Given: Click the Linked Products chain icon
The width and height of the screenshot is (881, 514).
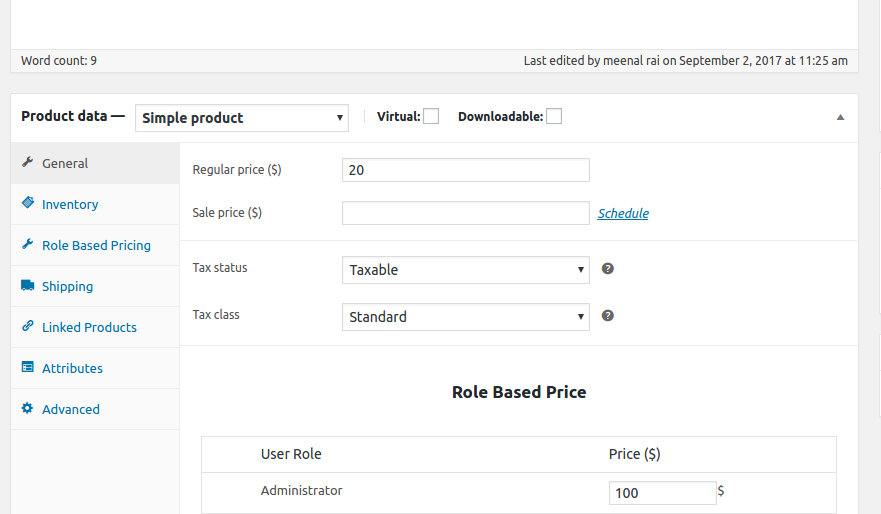Looking at the screenshot, I should [x=28, y=326].
